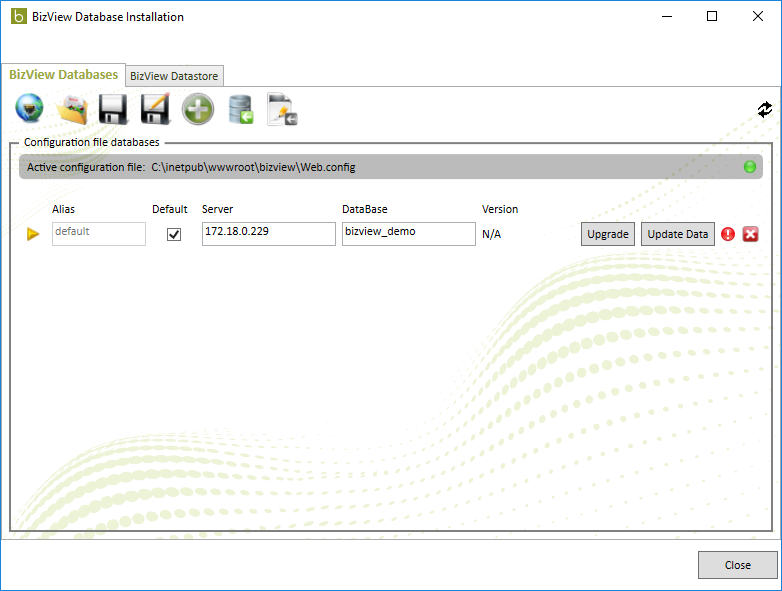The height and width of the screenshot is (591, 782).
Task: Click the yellow row selector arrow
Action: pos(33,234)
